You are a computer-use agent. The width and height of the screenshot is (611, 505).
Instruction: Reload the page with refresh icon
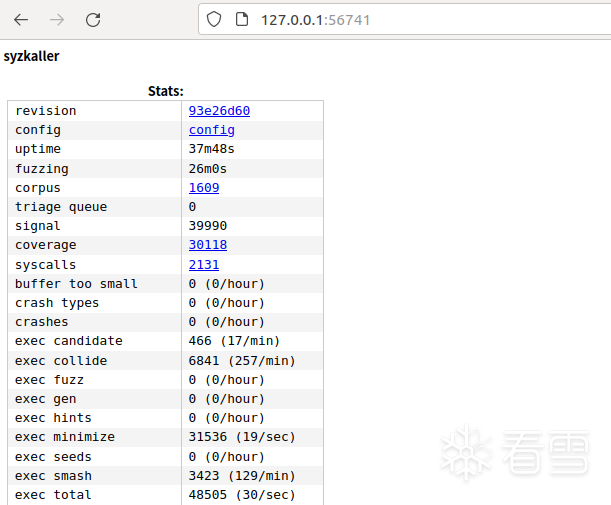pos(93,19)
